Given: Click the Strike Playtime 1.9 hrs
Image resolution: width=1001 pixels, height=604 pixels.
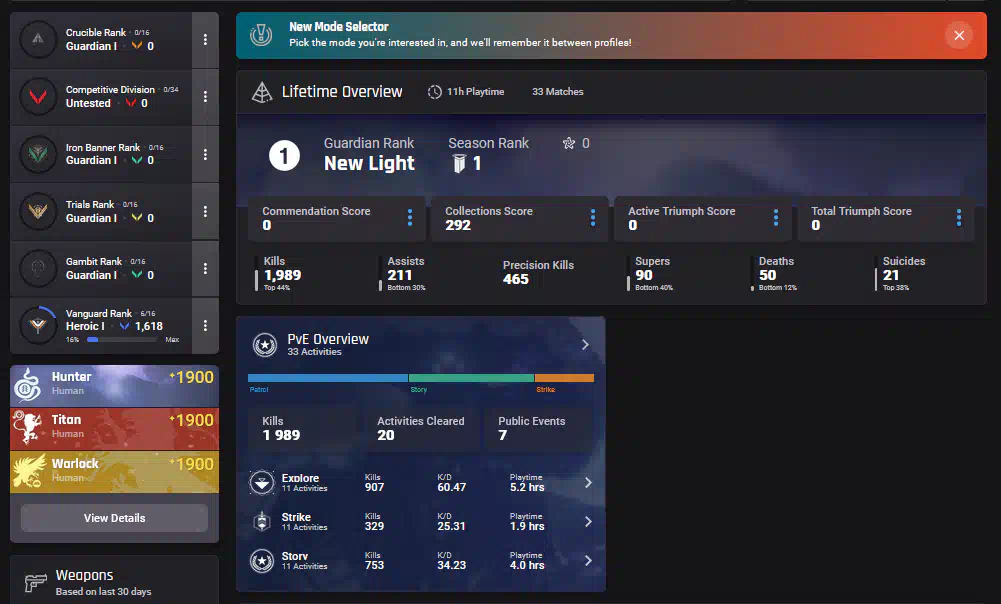Looking at the screenshot, I should (x=527, y=526).
